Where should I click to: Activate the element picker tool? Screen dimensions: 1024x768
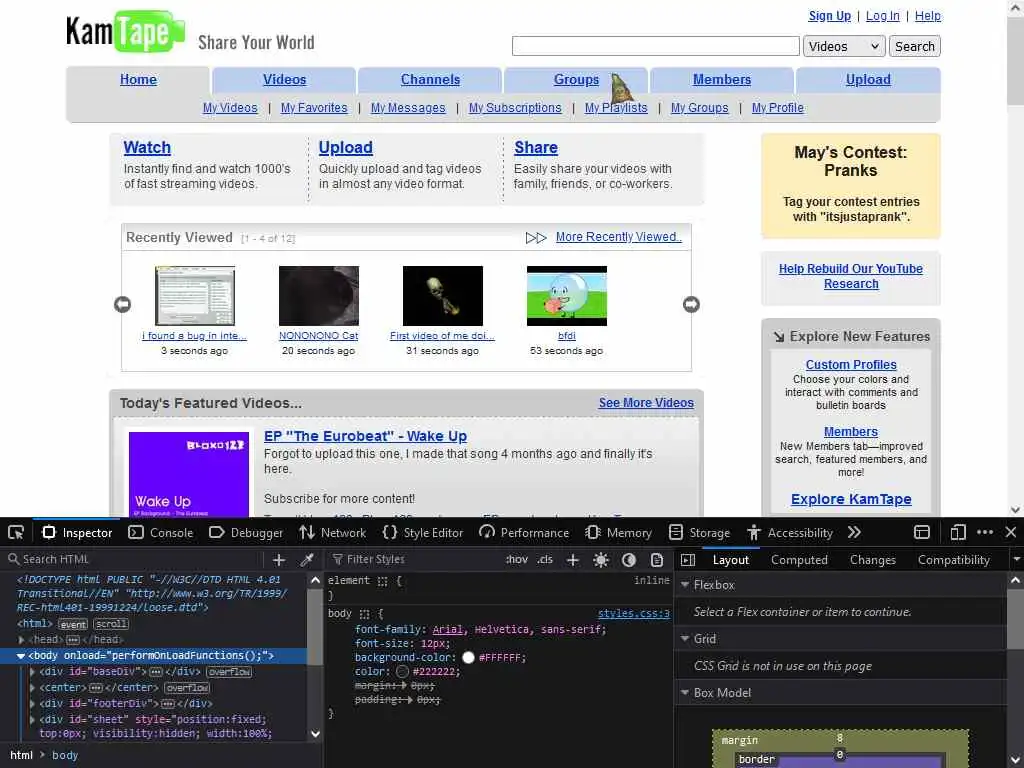16,533
